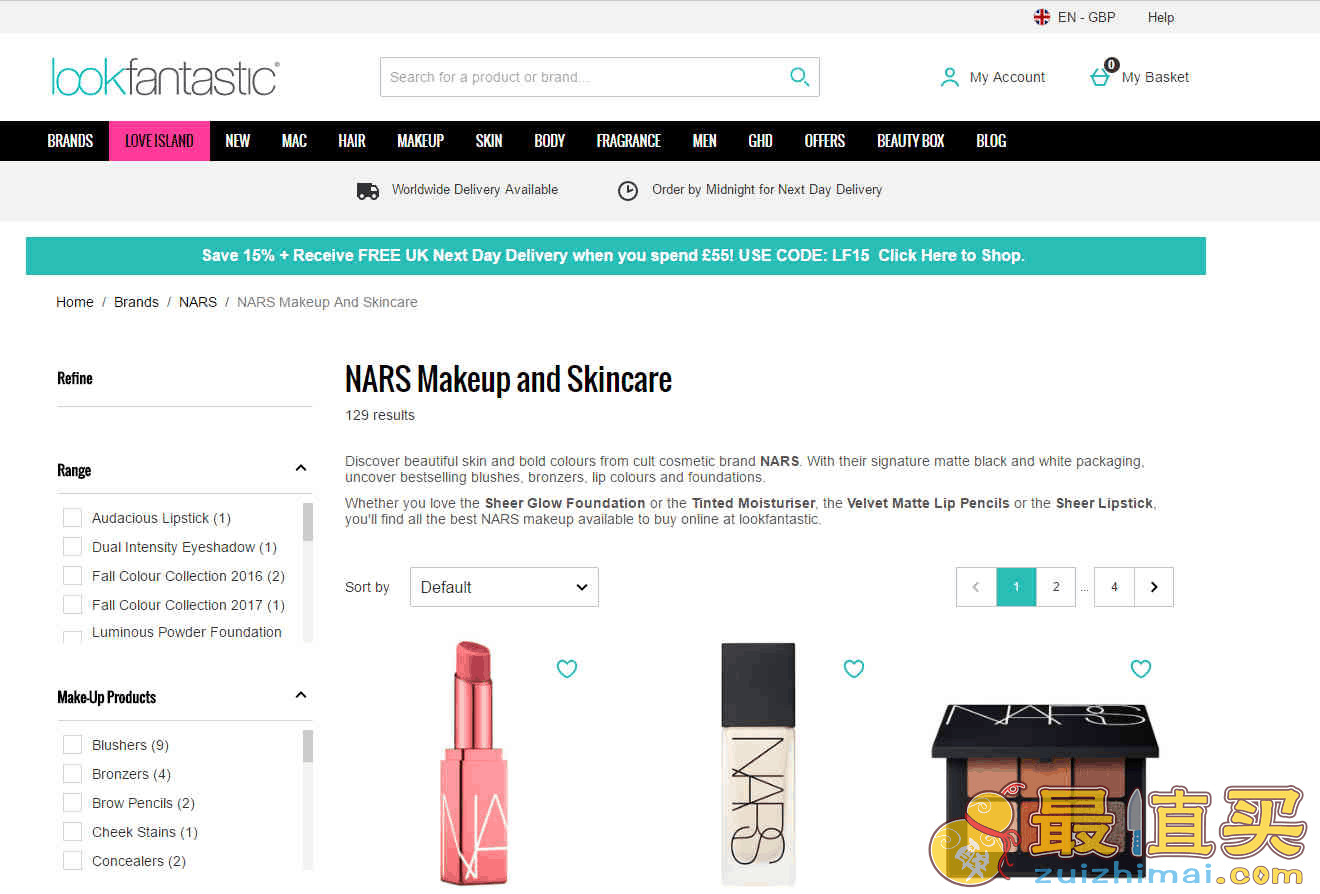Click the previous page arrow in pagination
The width and height of the screenshot is (1320, 894).
(976, 587)
